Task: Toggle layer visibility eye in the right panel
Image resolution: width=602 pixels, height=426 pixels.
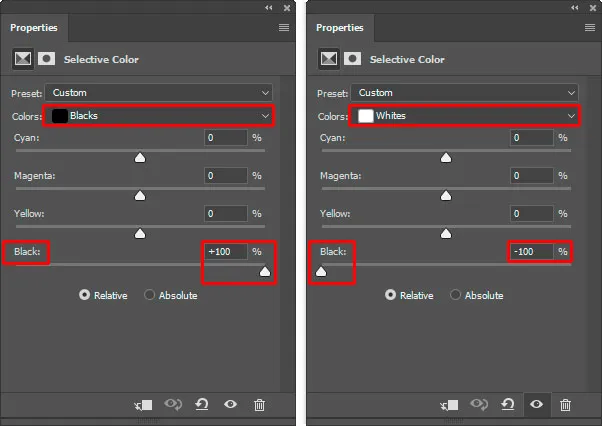Action: (536, 404)
